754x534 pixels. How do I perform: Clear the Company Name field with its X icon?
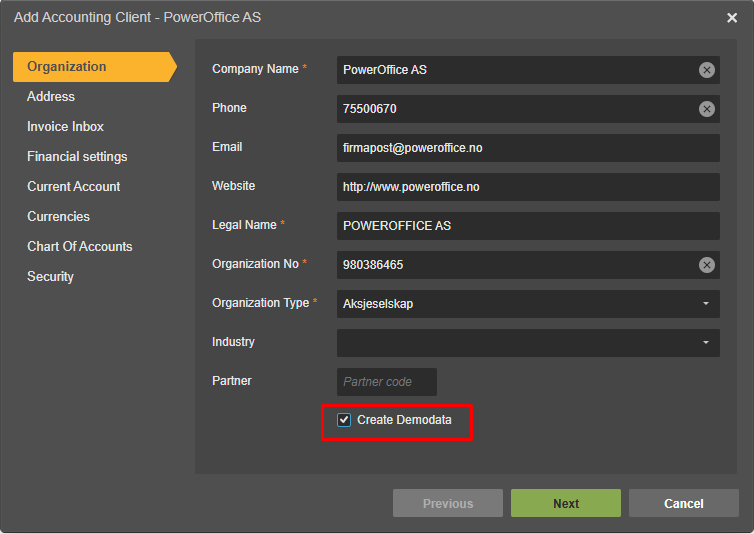(707, 70)
